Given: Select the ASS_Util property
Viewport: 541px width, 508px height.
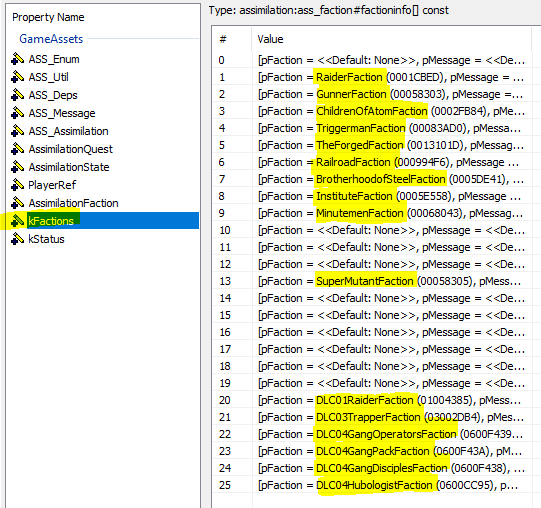Looking at the screenshot, I should pyautogui.click(x=49, y=77).
